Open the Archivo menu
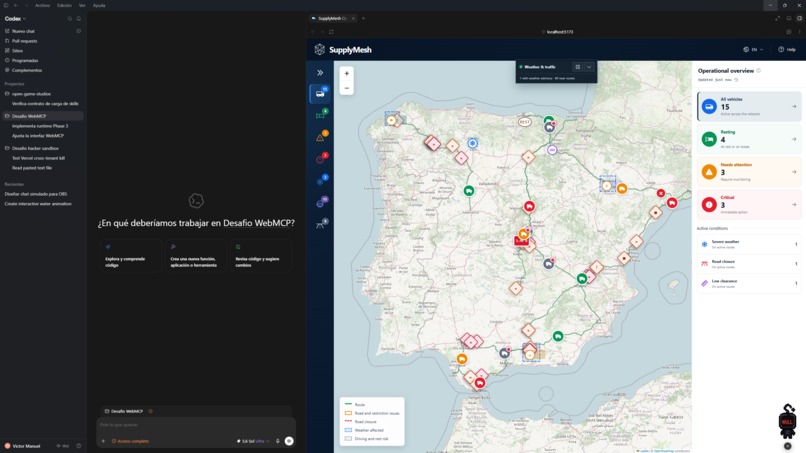 tap(42, 5)
